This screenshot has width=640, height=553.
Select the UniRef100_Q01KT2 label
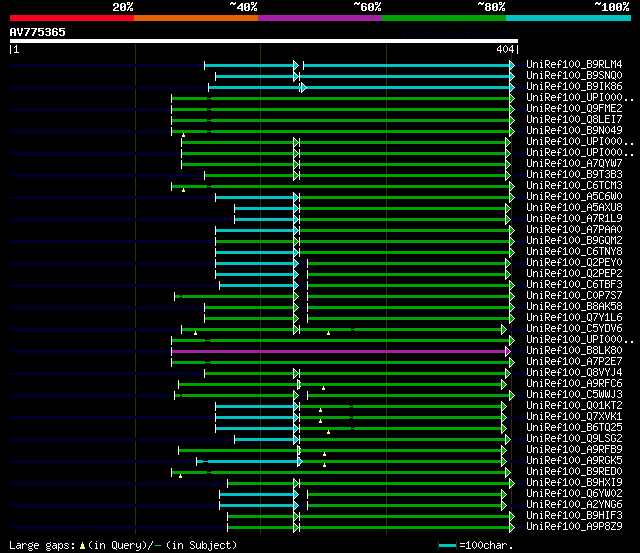point(574,406)
